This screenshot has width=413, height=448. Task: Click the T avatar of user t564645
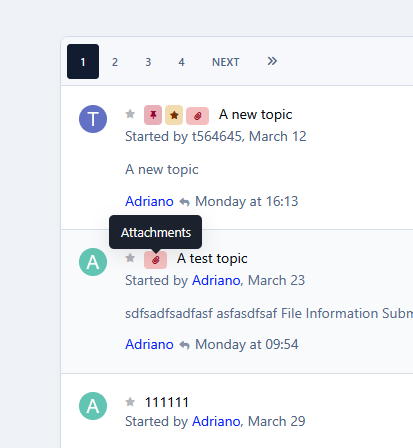click(93, 119)
